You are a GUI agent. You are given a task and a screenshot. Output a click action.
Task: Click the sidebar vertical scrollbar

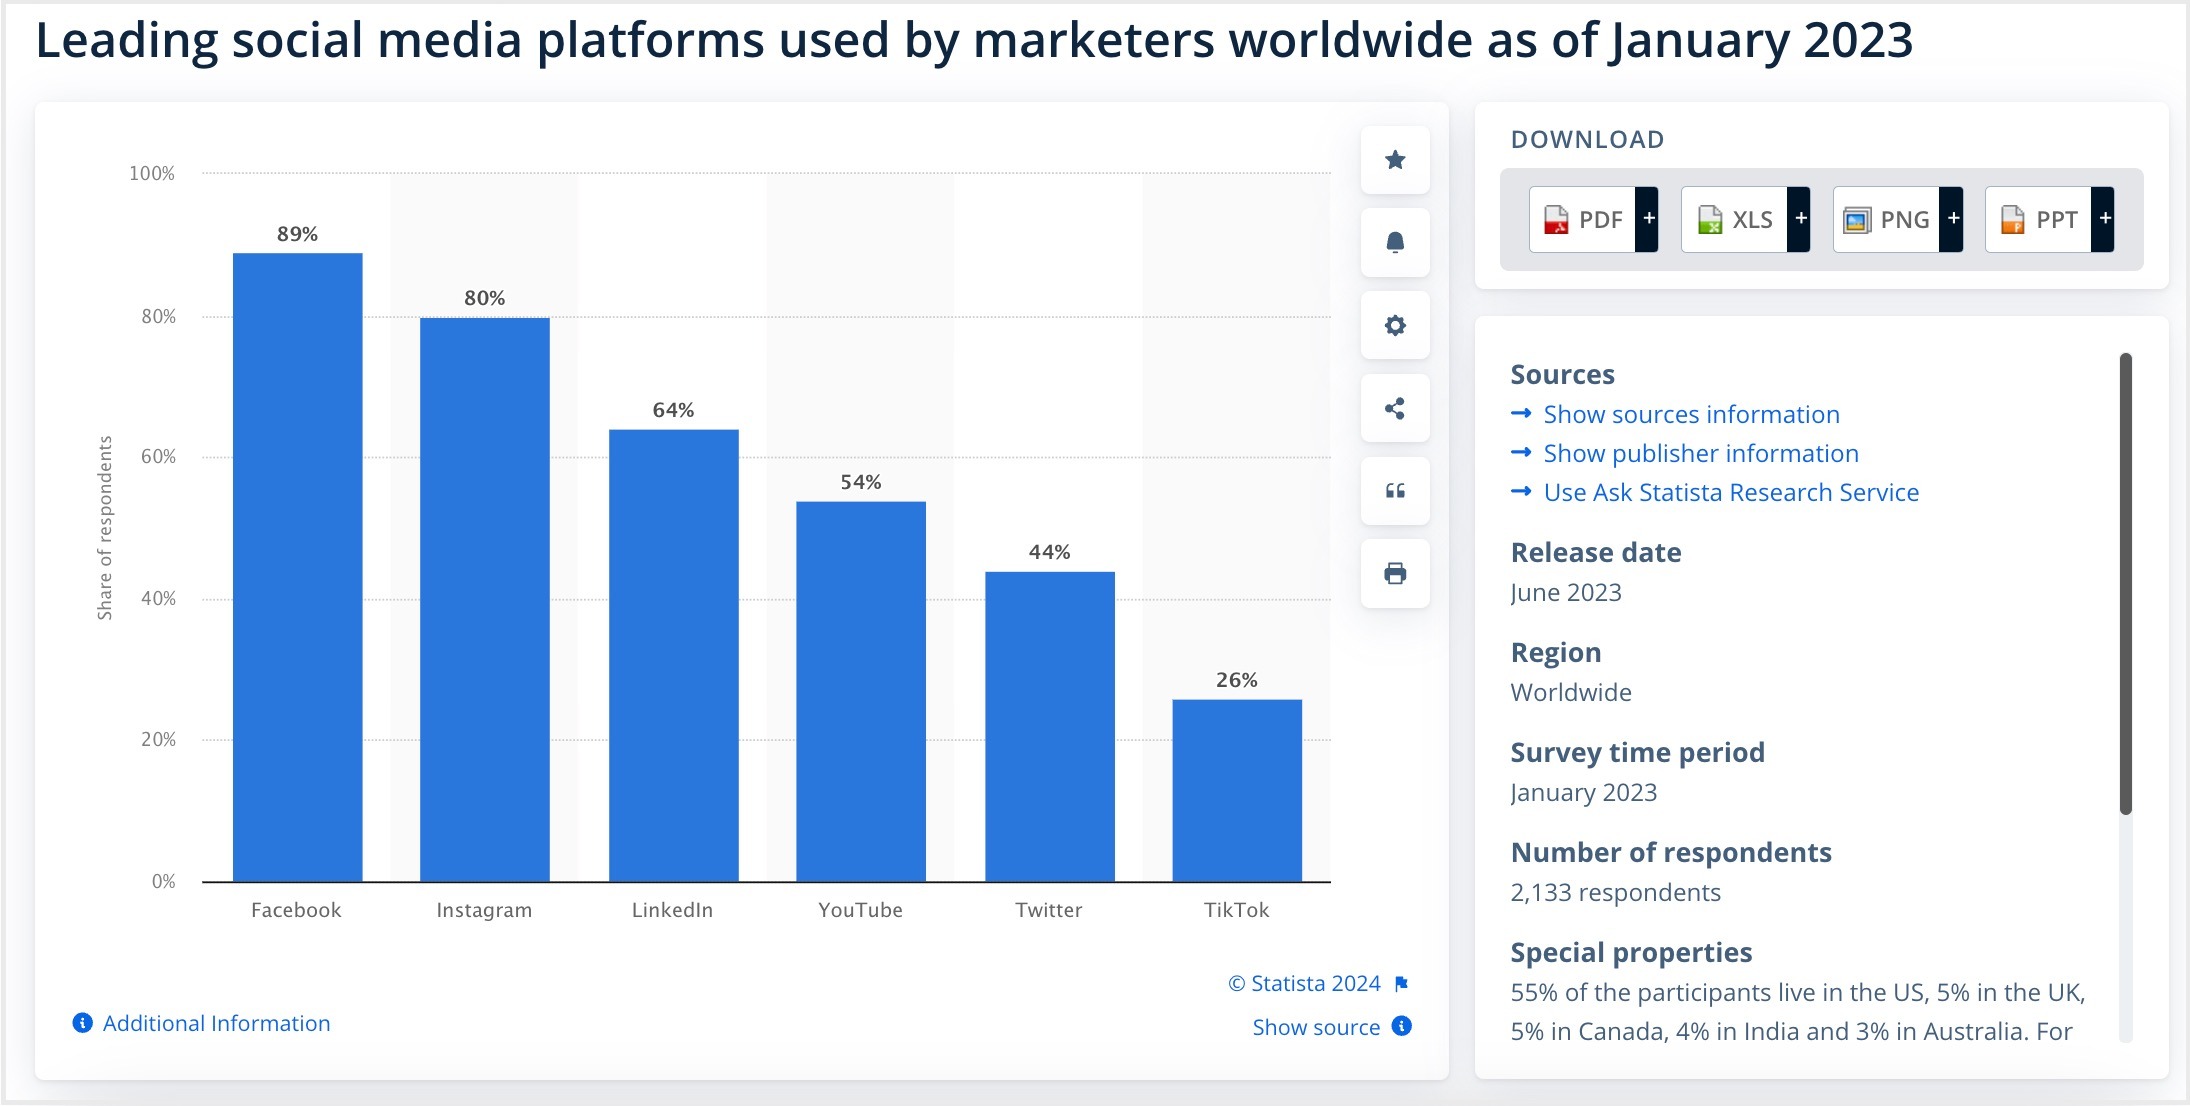[x=2125, y=583]
